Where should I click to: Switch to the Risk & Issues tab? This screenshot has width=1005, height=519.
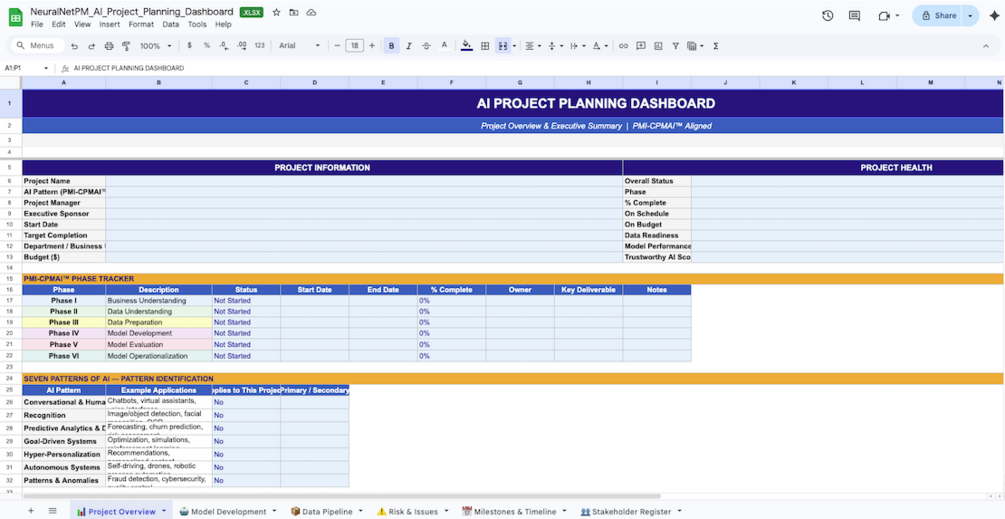[x=413, y=511]
